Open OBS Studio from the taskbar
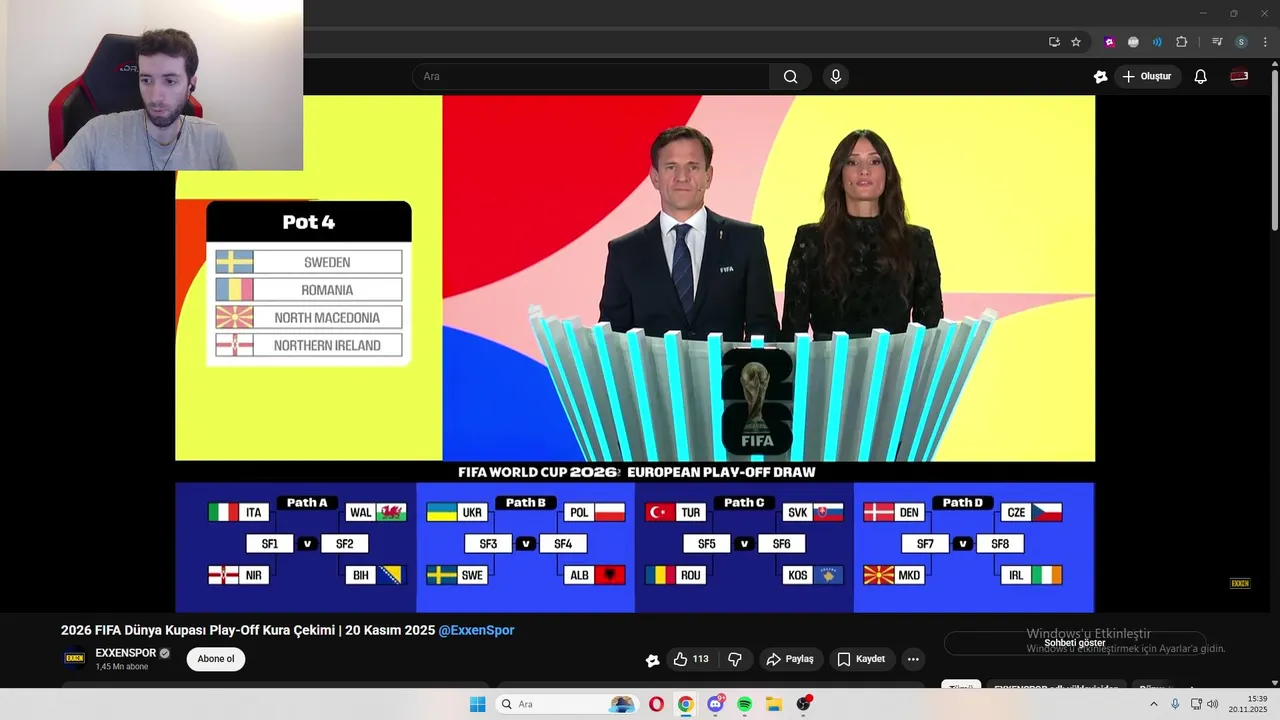The width and height of the screenshot is (1280, 720). tap(803, 704)
